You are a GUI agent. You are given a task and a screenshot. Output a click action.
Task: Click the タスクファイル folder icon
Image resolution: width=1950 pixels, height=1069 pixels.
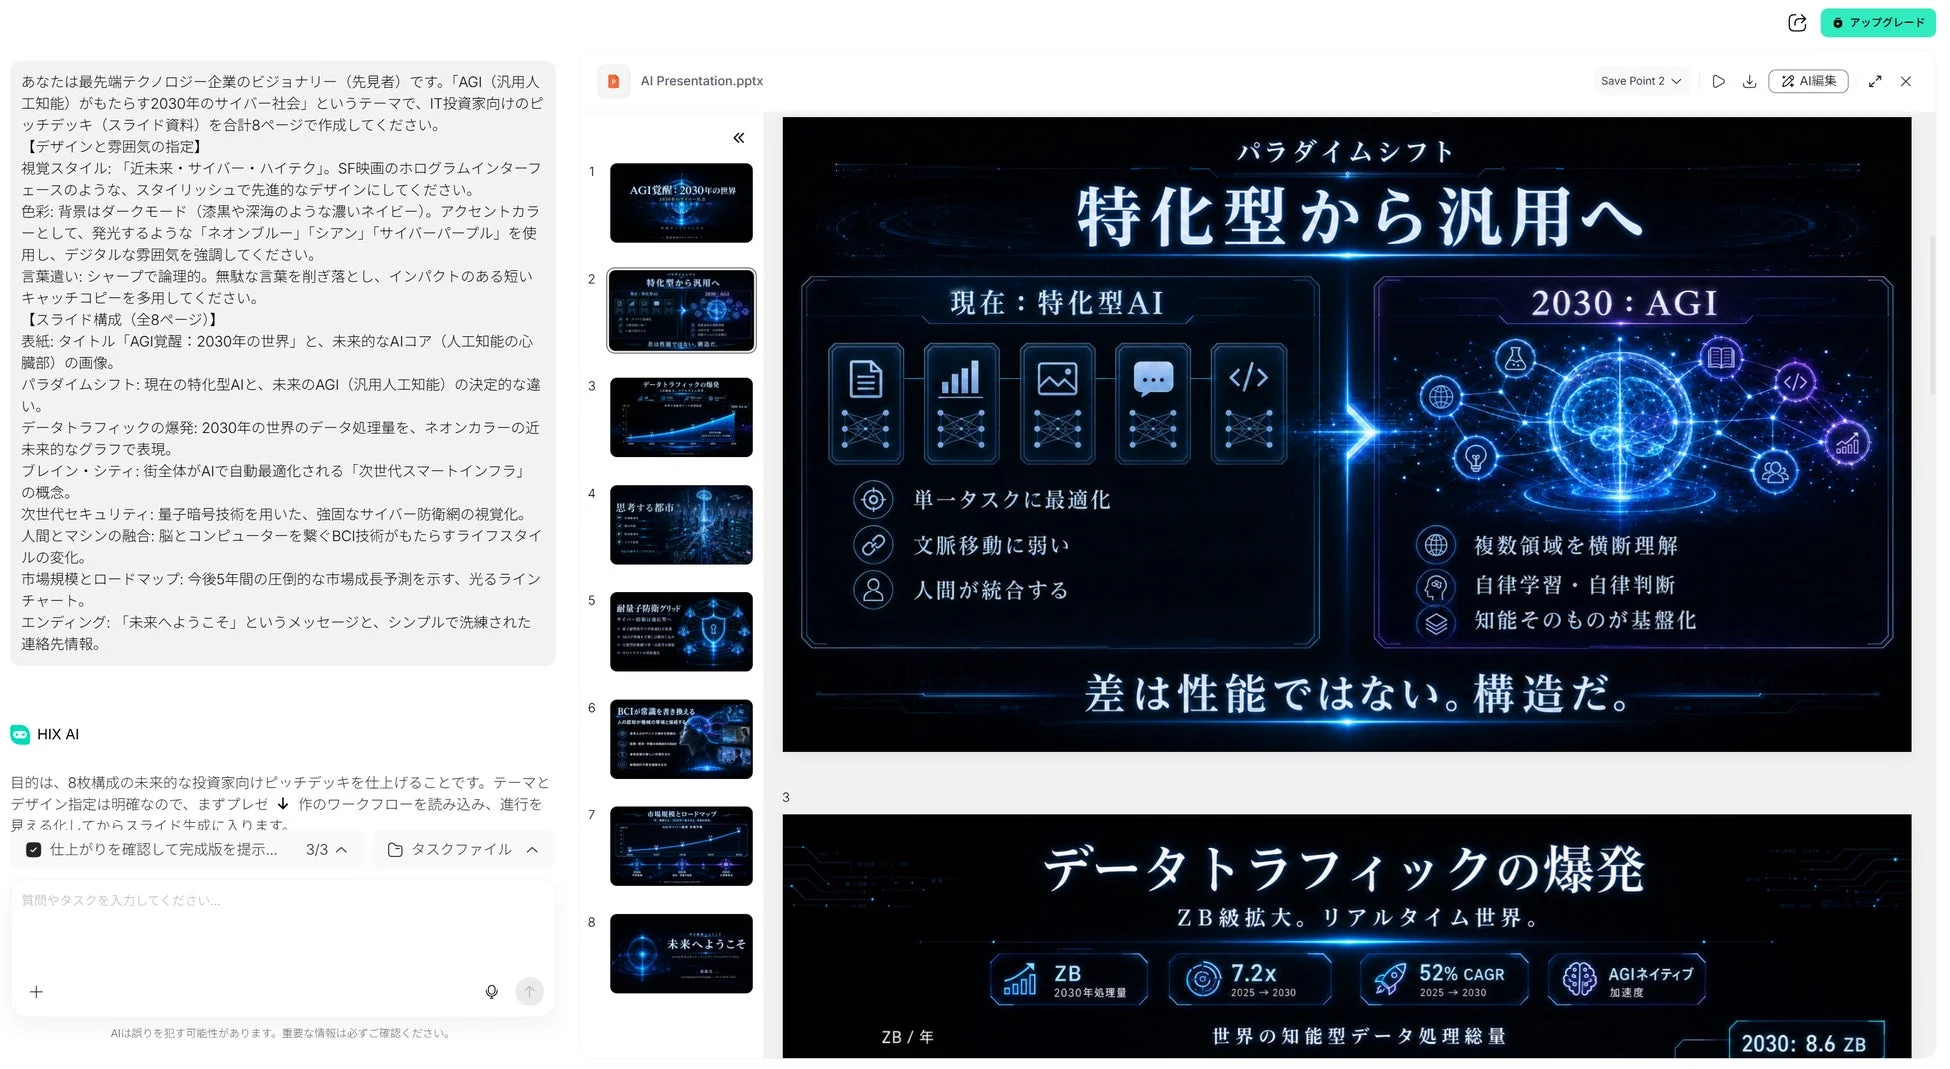pos(395,849)
